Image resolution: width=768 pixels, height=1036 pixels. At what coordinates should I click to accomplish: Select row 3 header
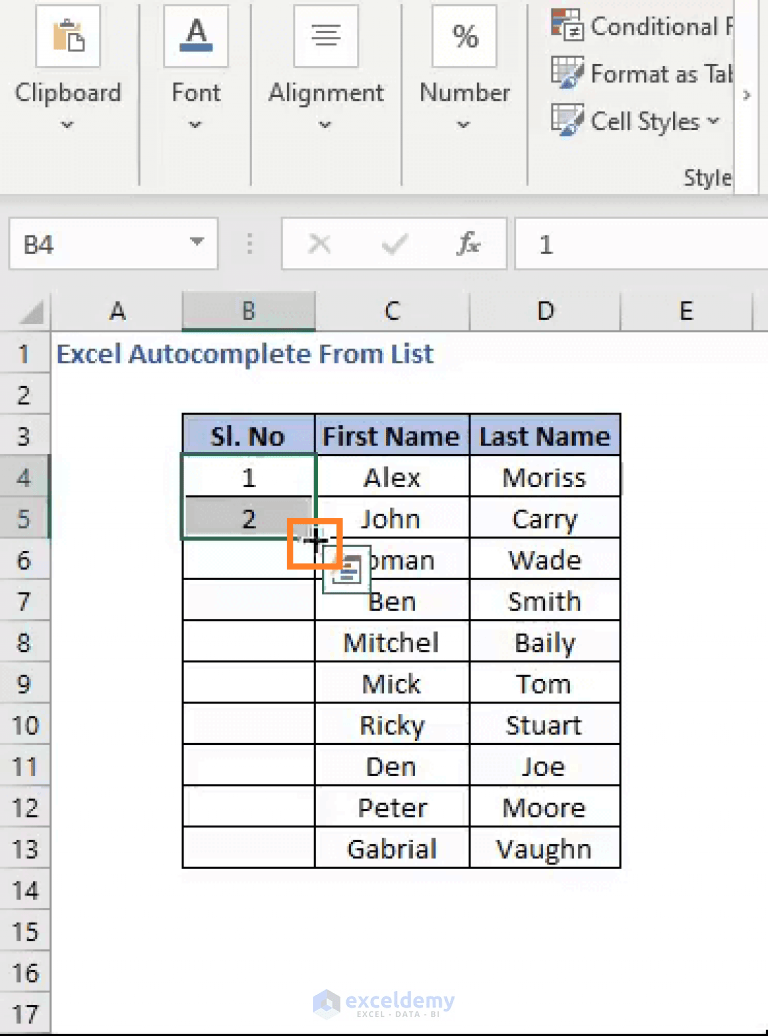click(24, 436)
